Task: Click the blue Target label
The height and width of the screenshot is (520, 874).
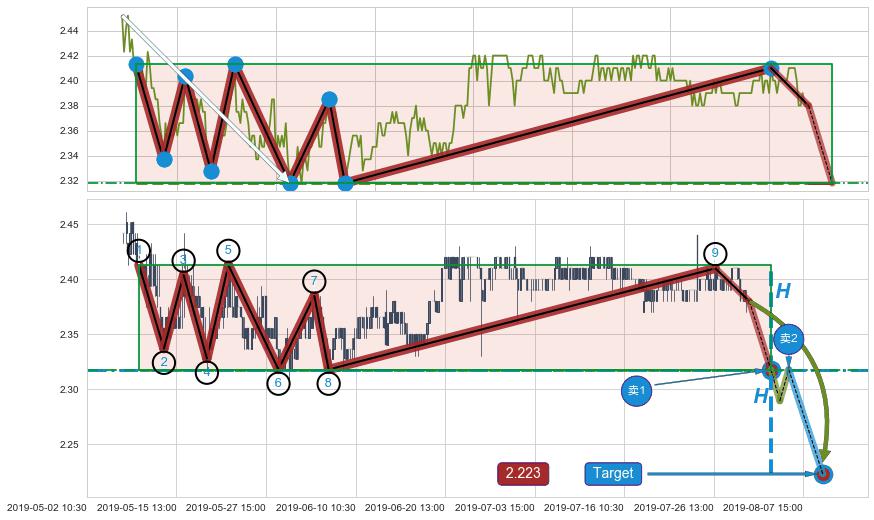Action: (612, 473)
